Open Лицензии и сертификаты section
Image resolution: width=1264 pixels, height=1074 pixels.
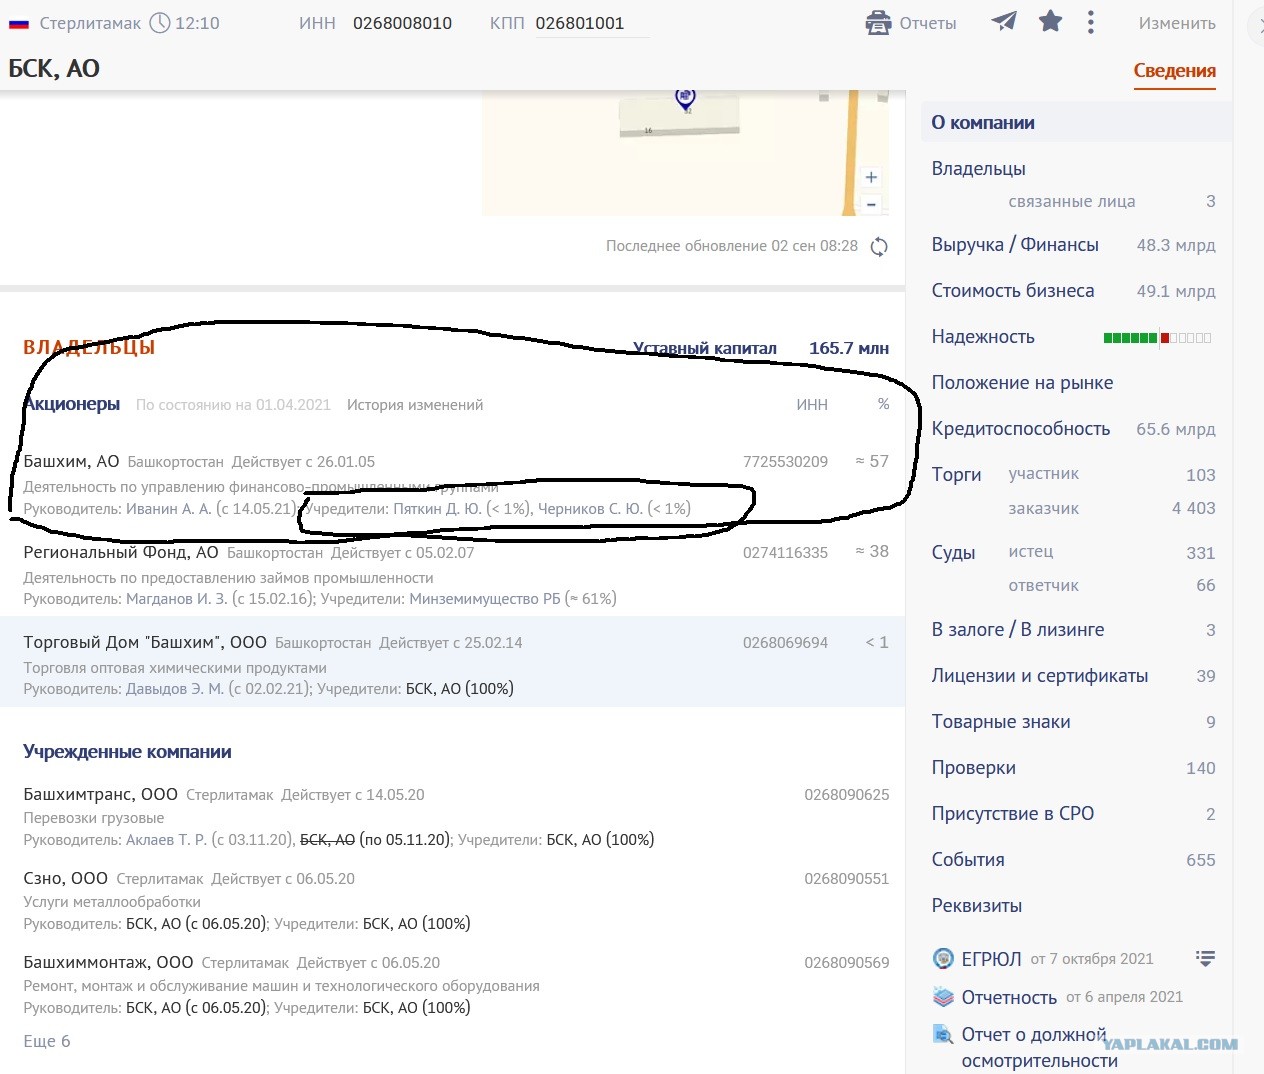[1040, 676]
